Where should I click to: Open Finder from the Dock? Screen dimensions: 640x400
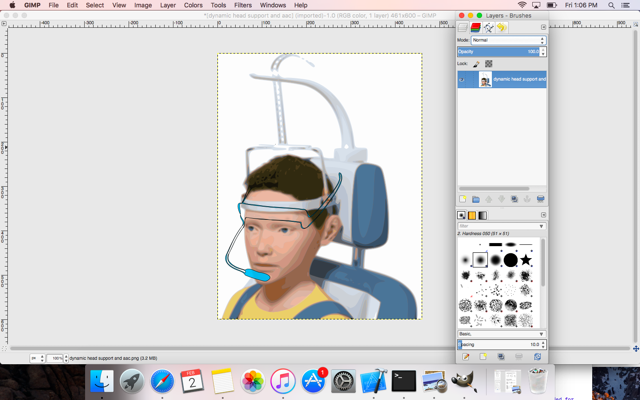pos(102,381)
